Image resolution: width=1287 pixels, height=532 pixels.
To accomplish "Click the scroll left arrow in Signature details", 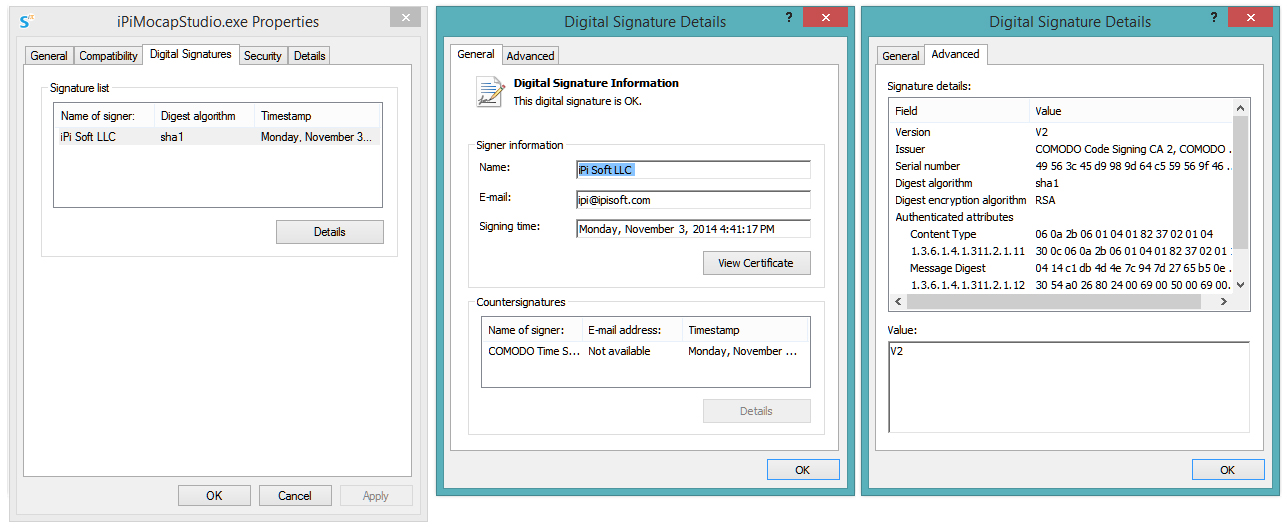I will pos(897,302).
